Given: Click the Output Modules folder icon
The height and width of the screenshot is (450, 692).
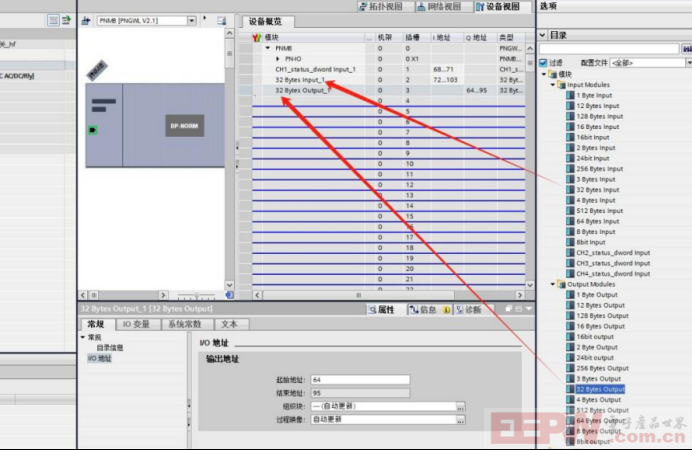Looking at the screenshot, I should 561,284.
